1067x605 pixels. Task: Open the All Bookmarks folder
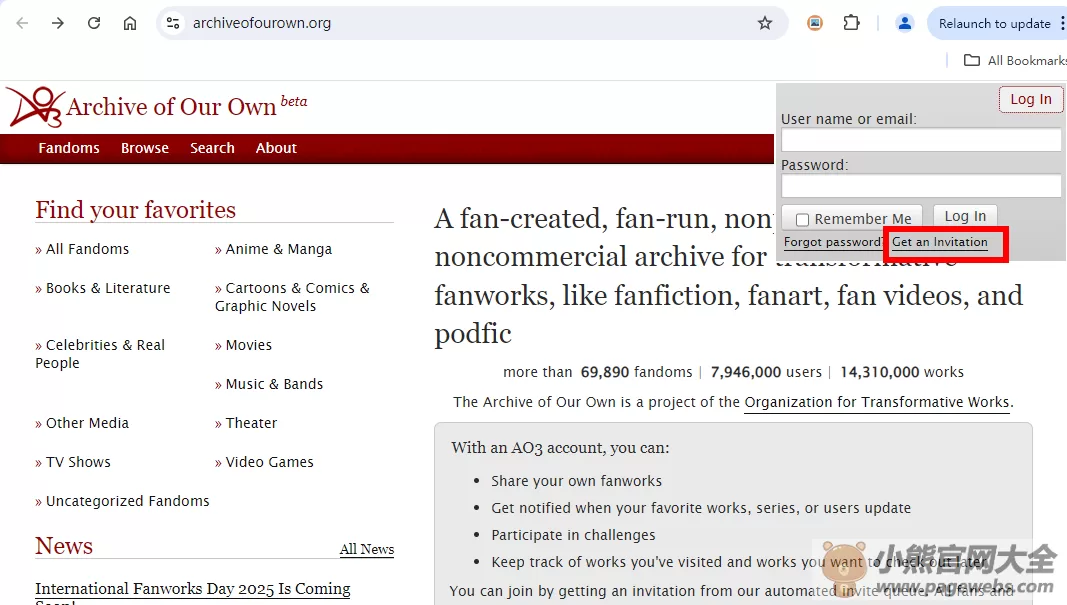coord(1015,61)
